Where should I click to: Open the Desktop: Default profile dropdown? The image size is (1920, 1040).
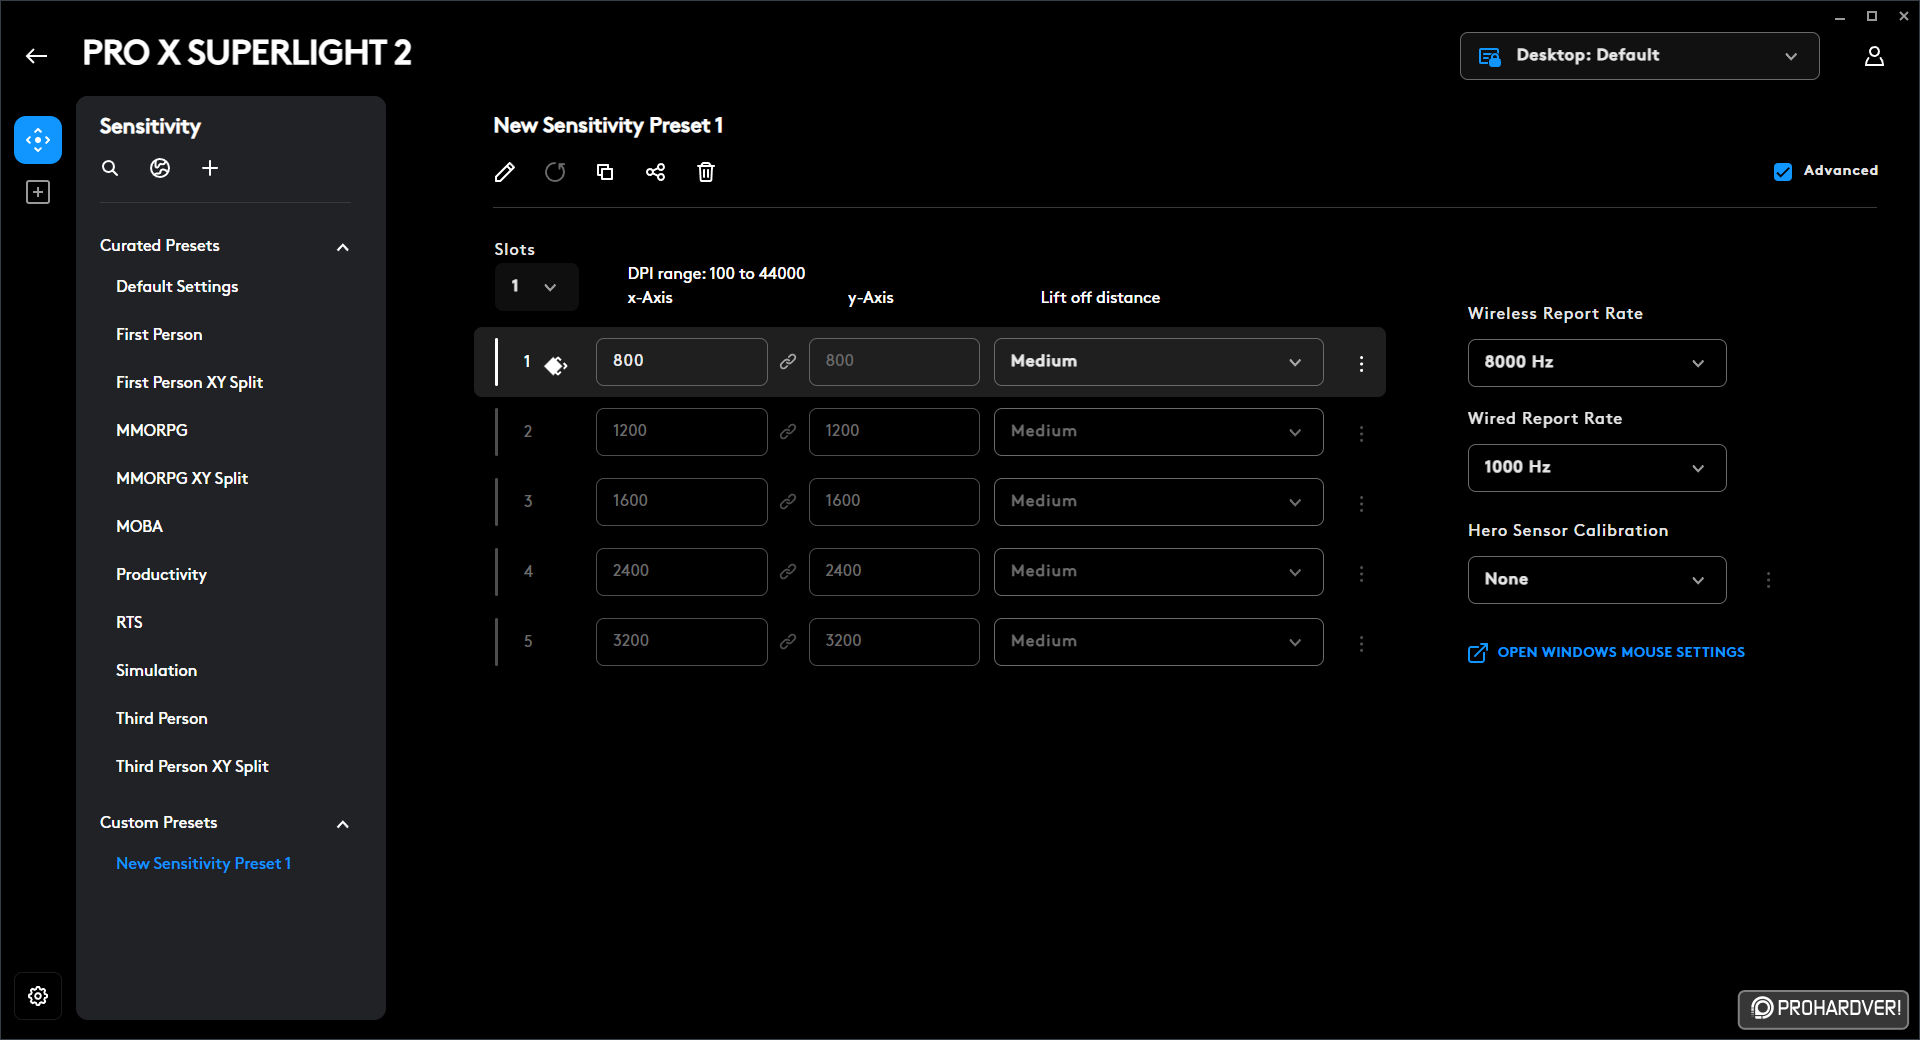1639,56
